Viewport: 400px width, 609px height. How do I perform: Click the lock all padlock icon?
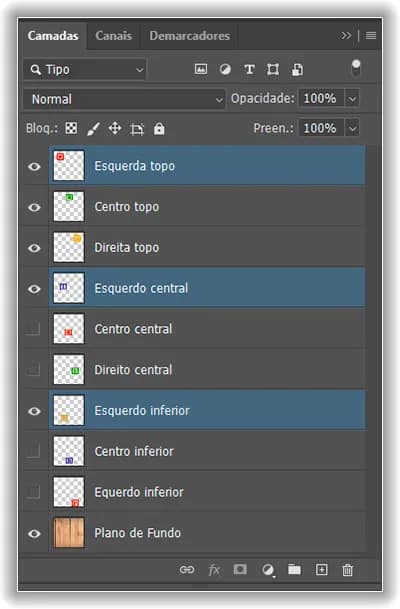click(159, 129)
